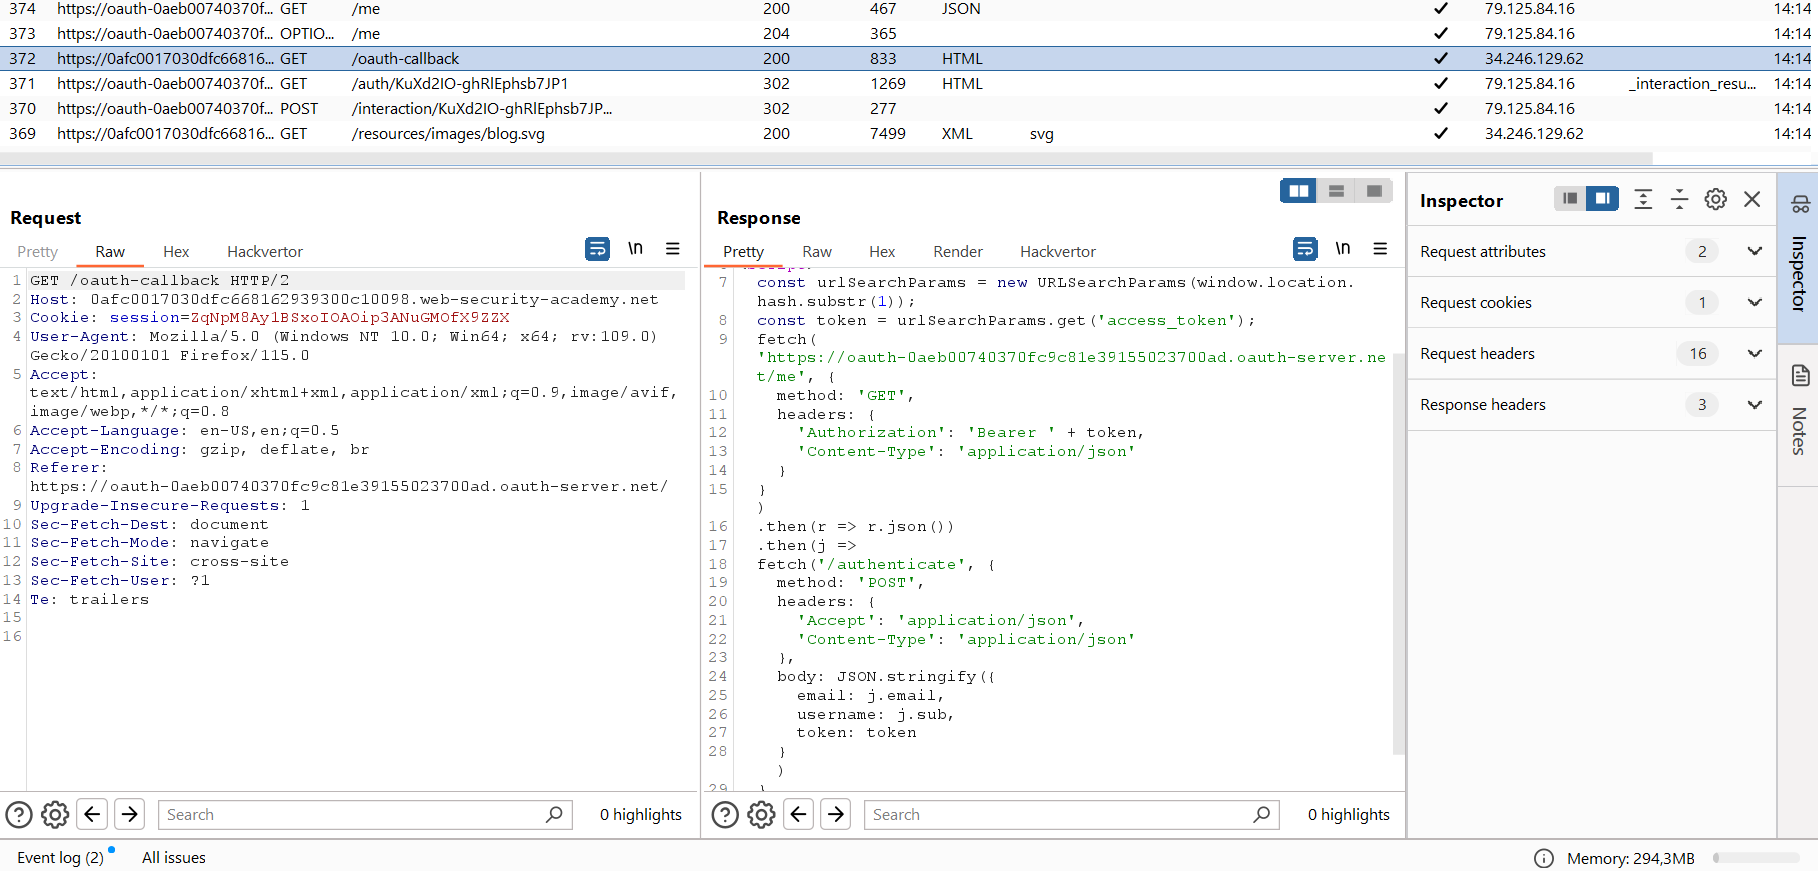
Task: Click Response 0 highlights label
Action: (1349, 815)
